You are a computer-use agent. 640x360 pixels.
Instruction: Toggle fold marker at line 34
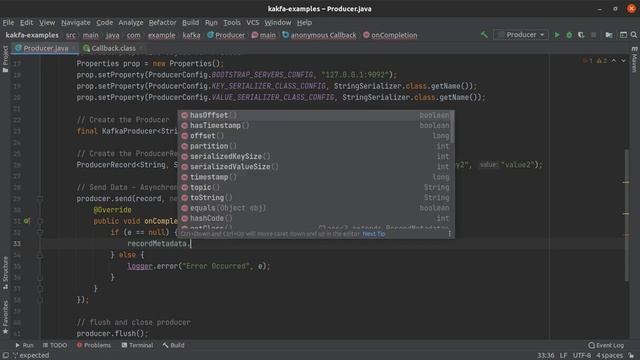click(x=40, y=255)
